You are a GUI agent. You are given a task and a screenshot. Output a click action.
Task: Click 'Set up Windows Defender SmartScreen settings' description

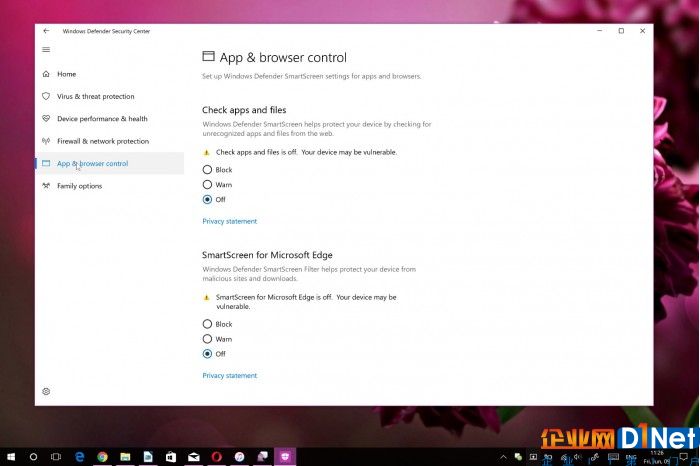pos(312,76)
